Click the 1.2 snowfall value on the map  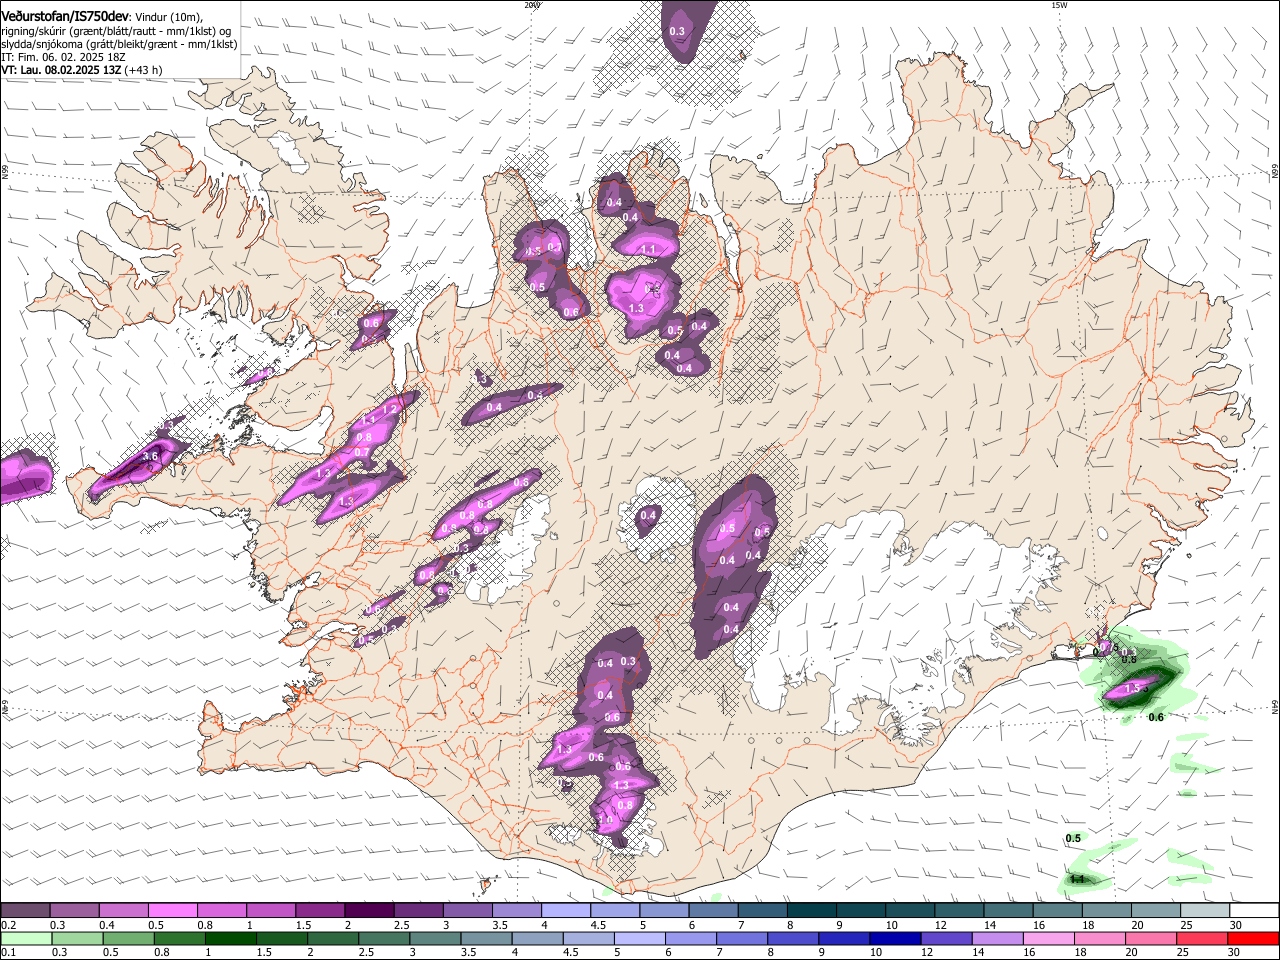click(x=390, y=409)
